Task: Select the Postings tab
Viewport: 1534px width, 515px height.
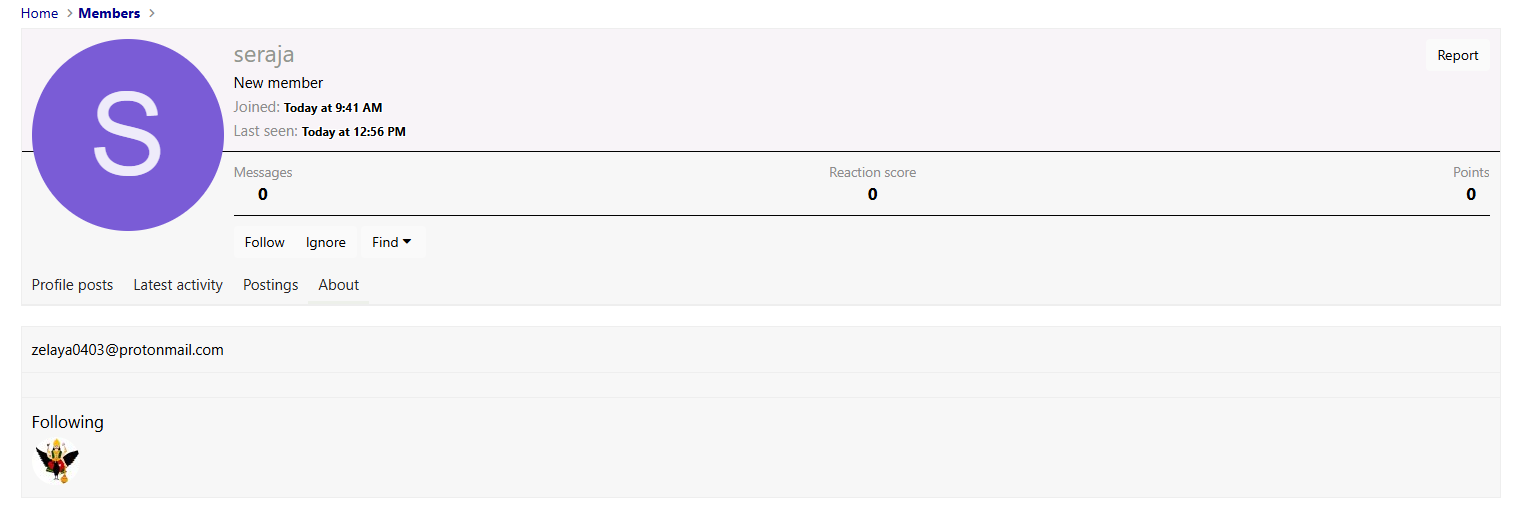Action: 270,285
